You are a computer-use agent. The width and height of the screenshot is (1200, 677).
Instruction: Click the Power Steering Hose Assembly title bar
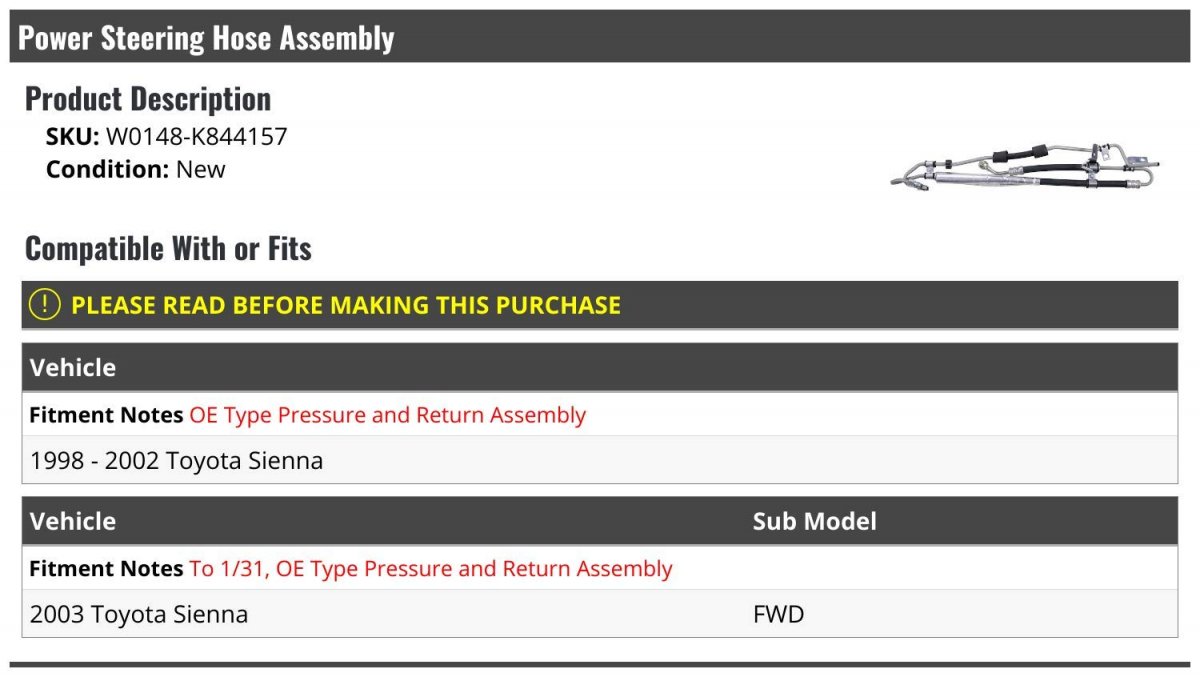click(x=600, y=37)
